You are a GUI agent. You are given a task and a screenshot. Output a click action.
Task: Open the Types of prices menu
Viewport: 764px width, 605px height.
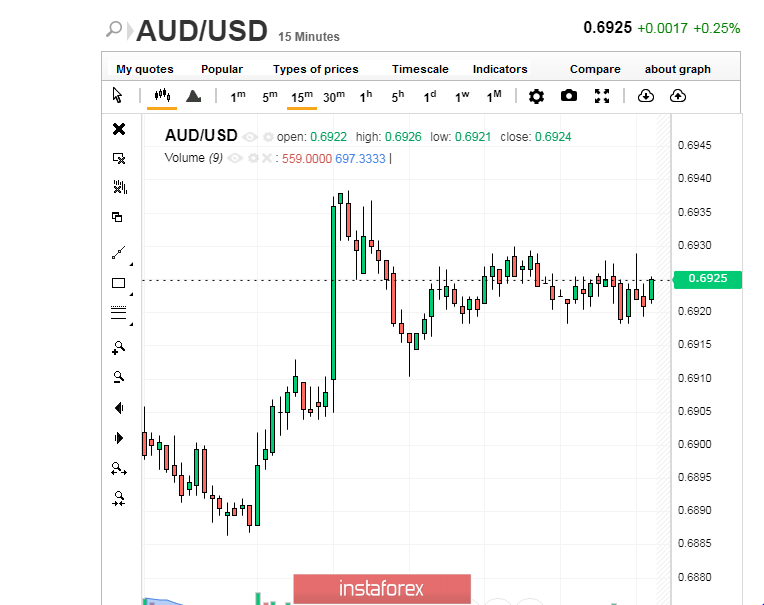tap(315, 69)
